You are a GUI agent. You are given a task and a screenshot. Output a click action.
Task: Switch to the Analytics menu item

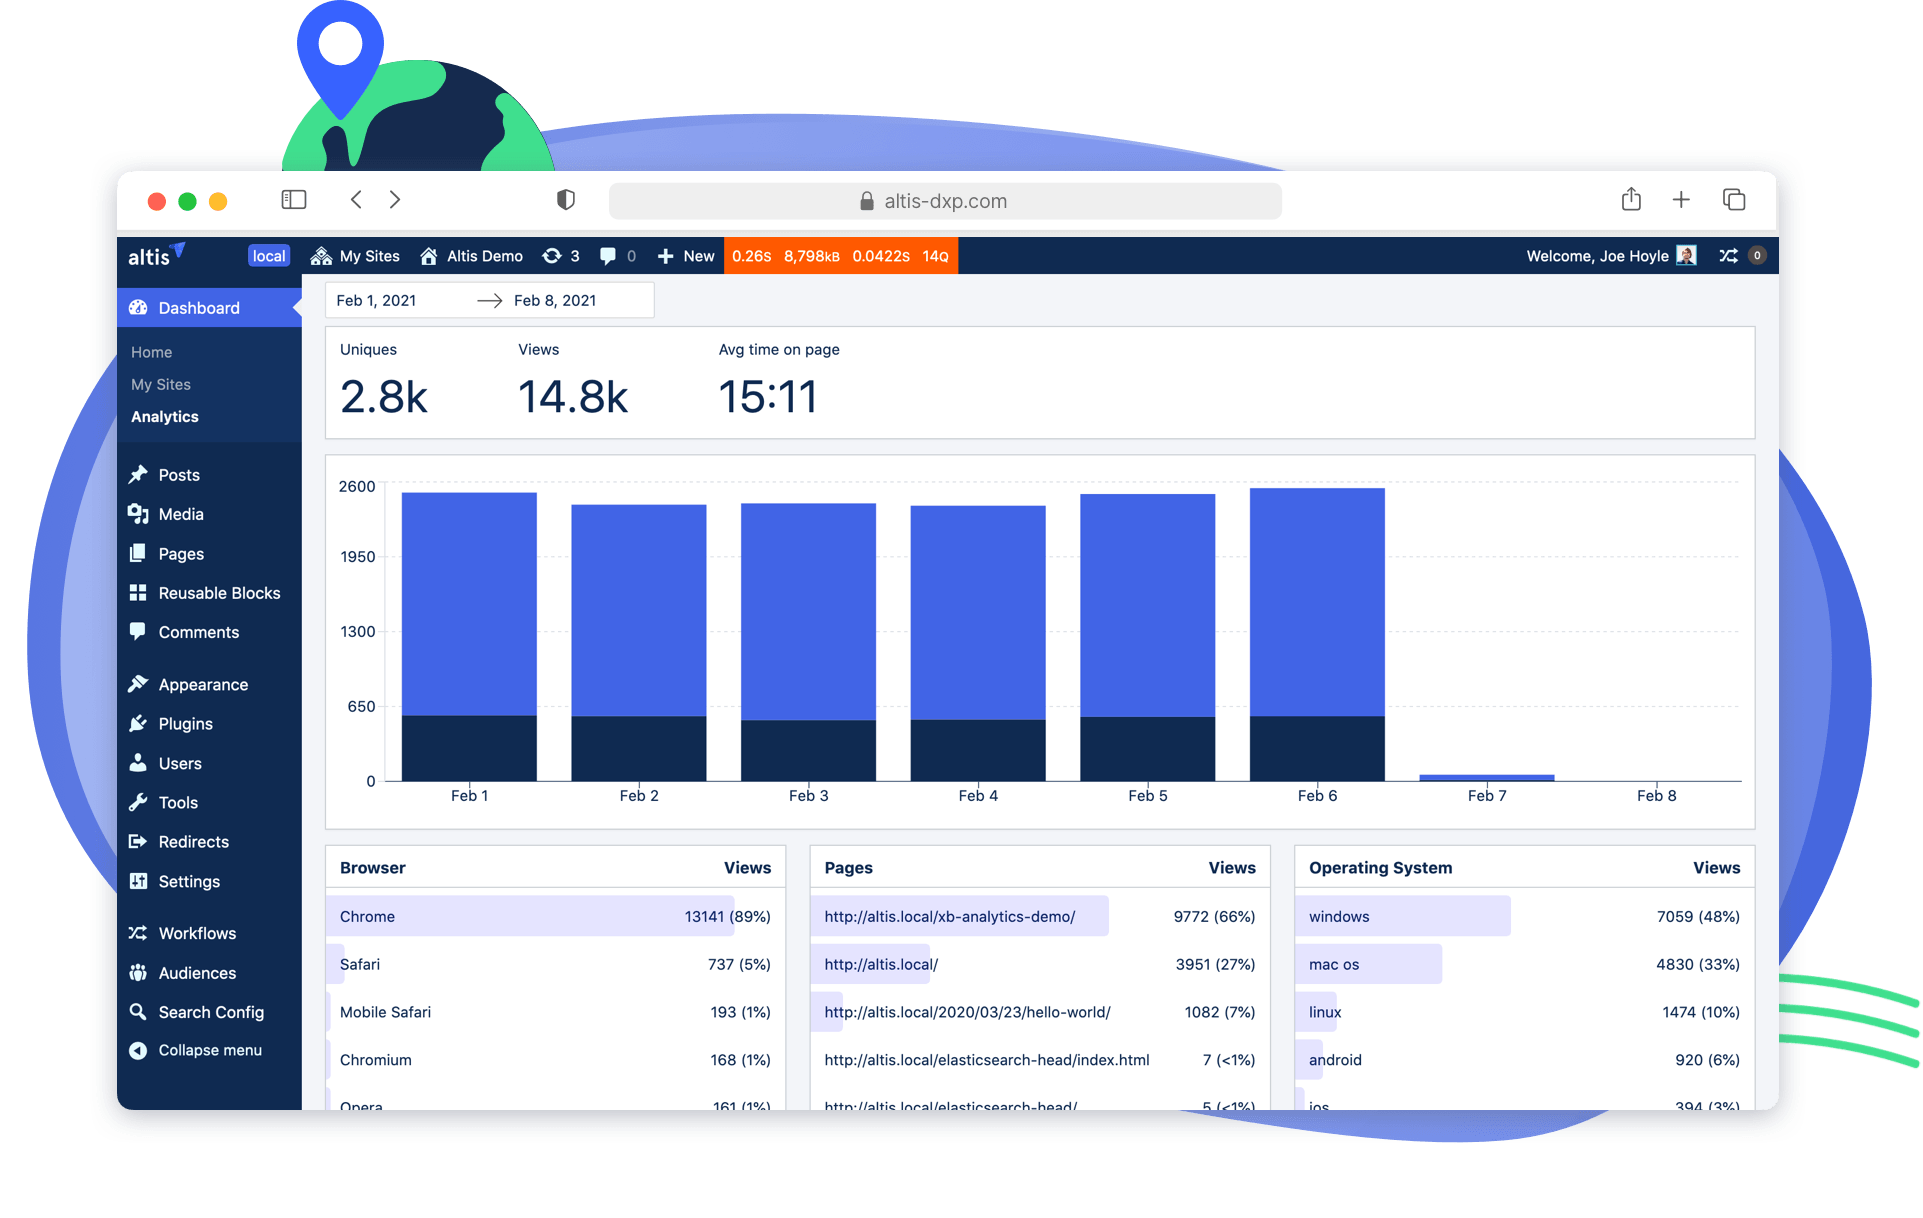pyautogui.click(x=164, y=416)
